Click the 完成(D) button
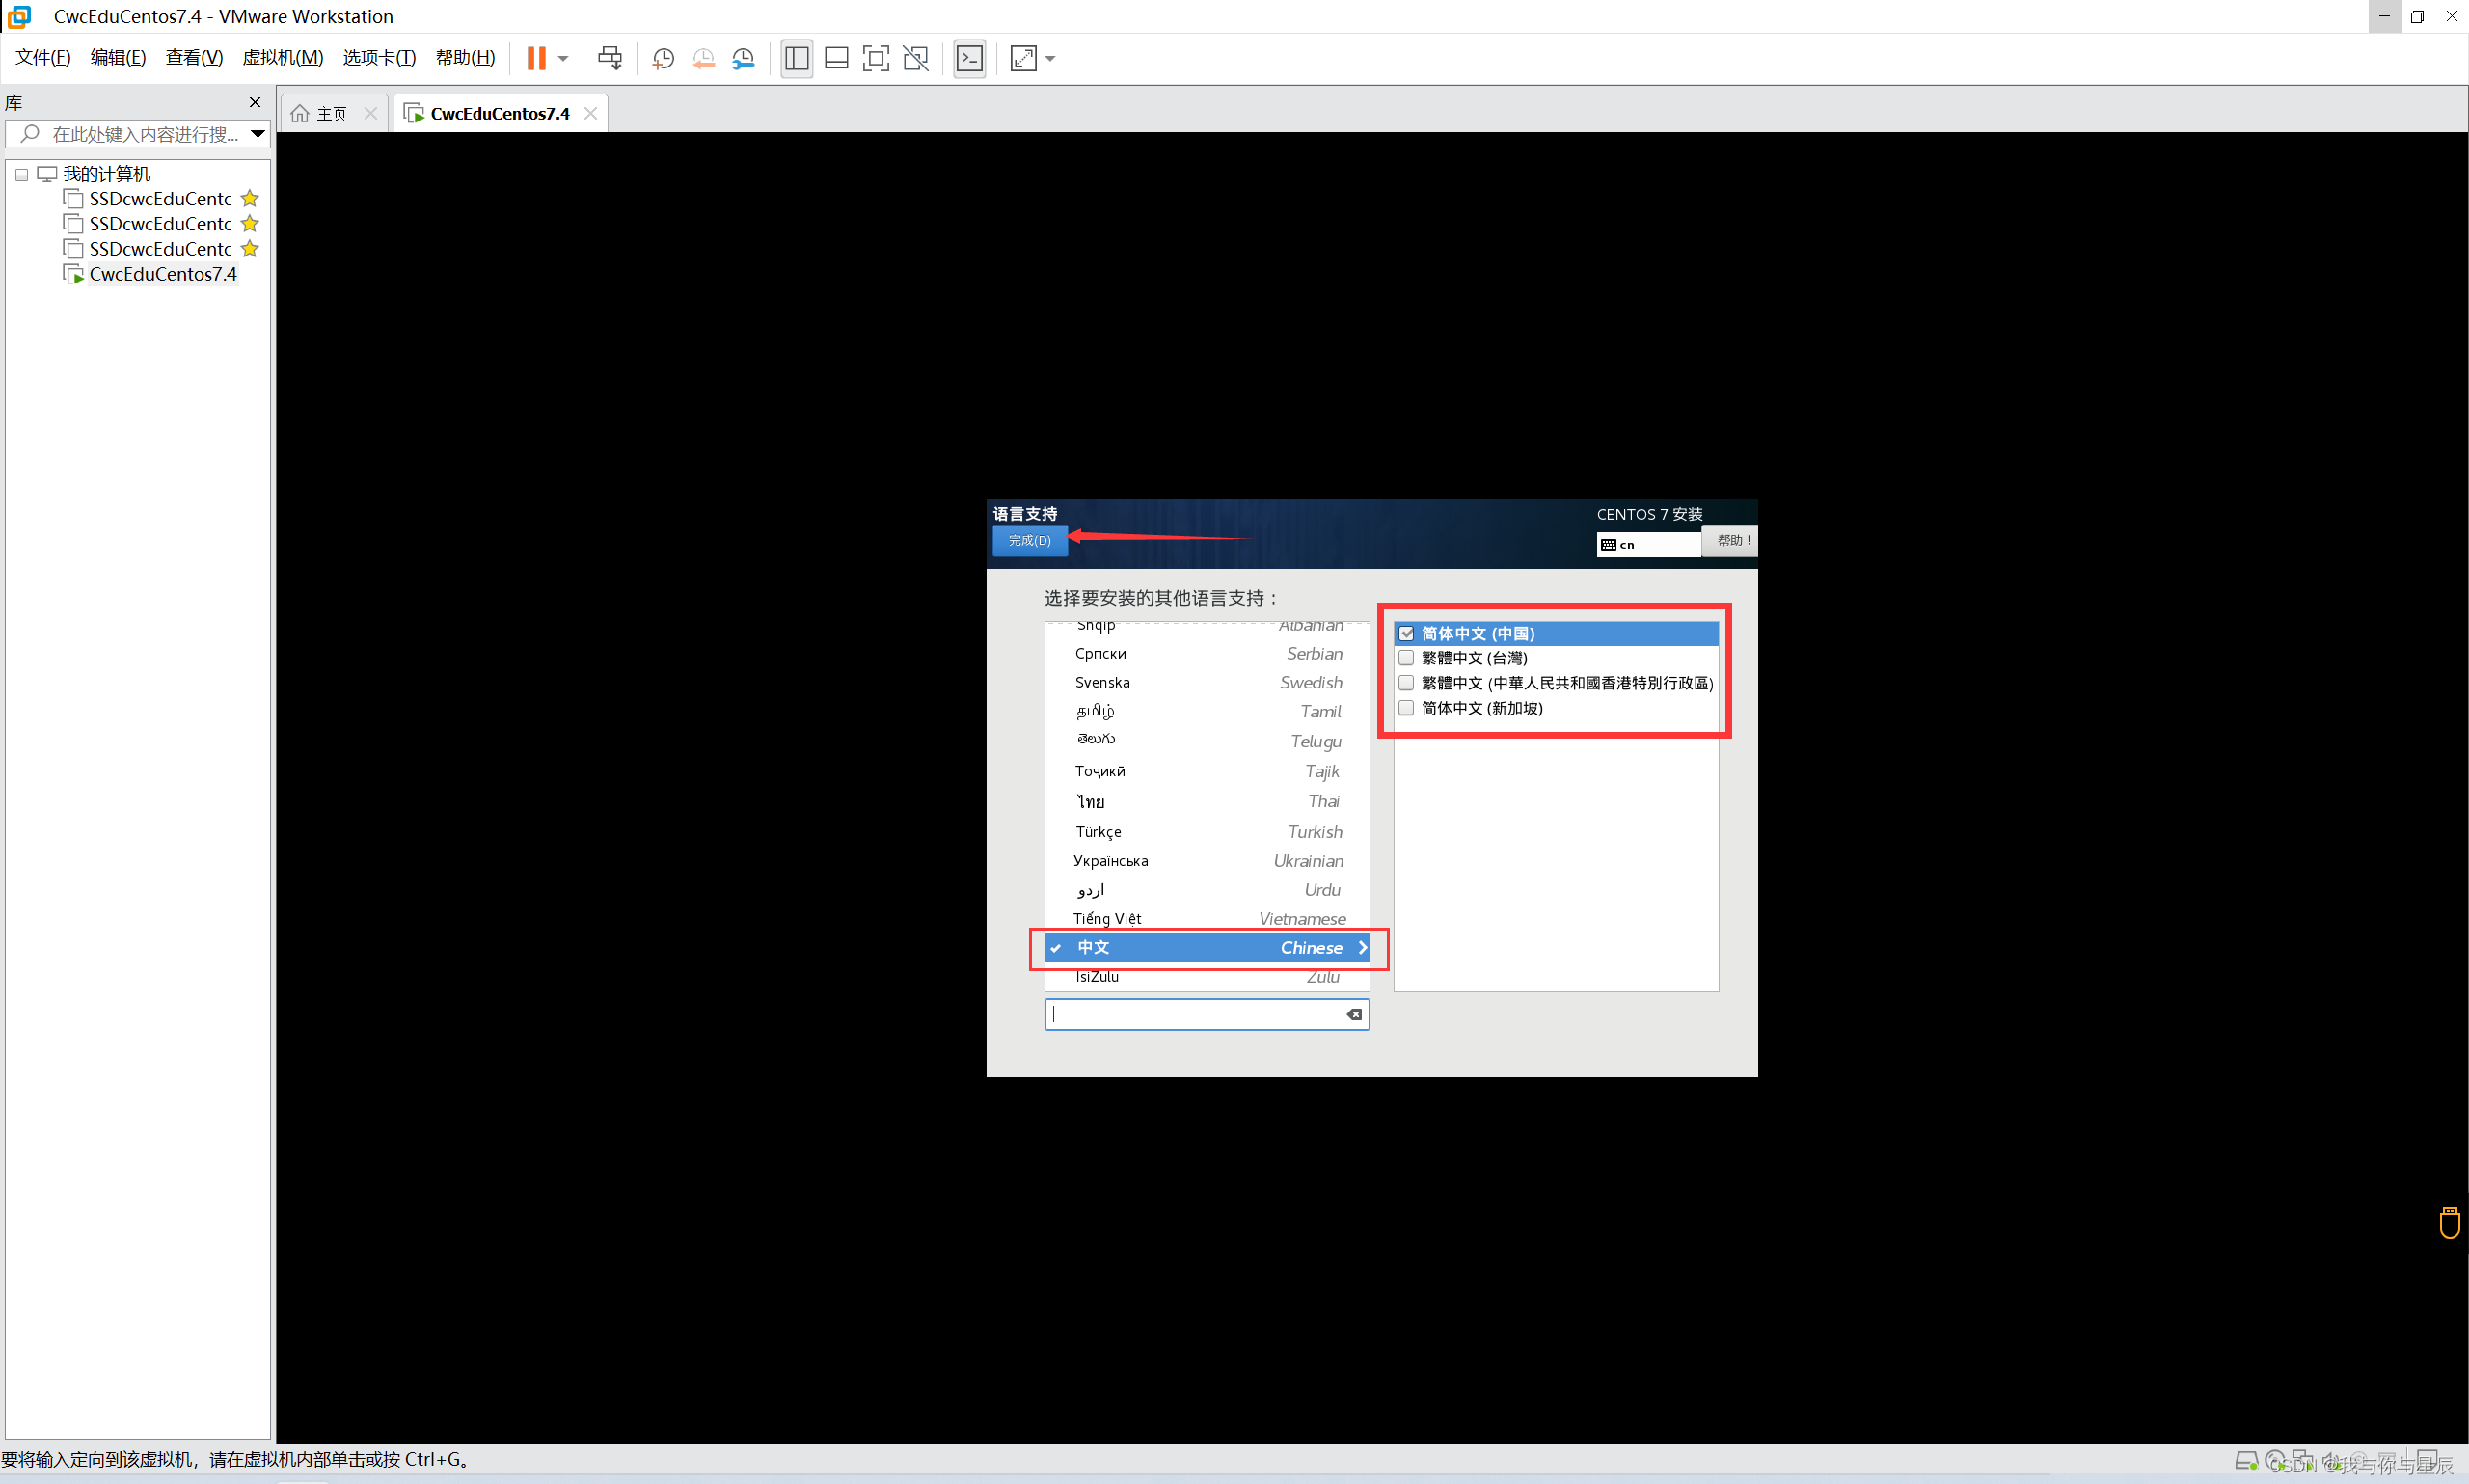2469x1484 pixels. point(1029,541)
